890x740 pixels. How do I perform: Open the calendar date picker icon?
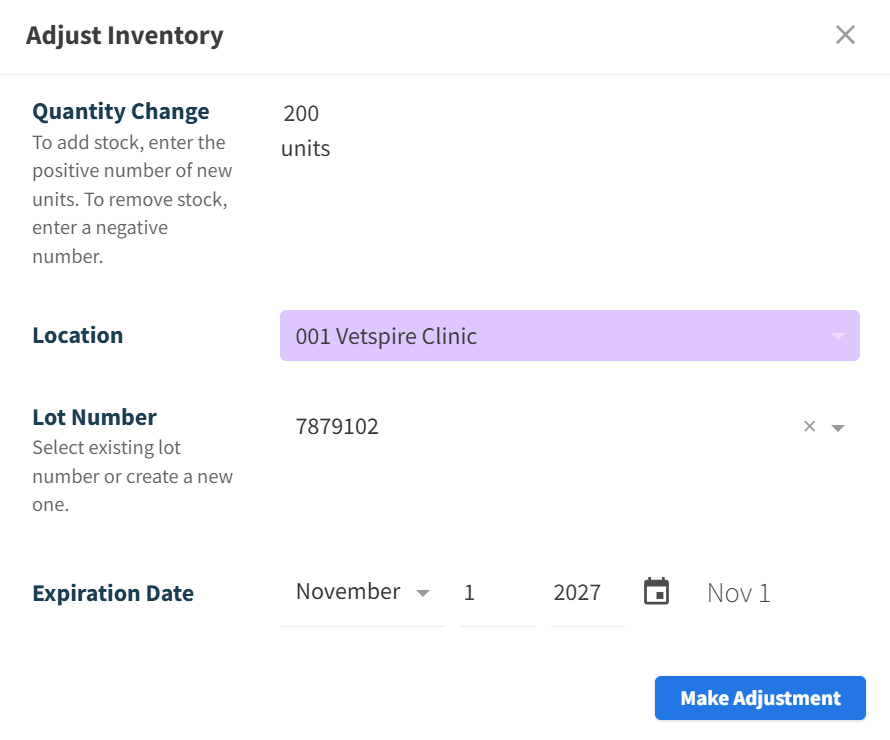click(656, 591)
